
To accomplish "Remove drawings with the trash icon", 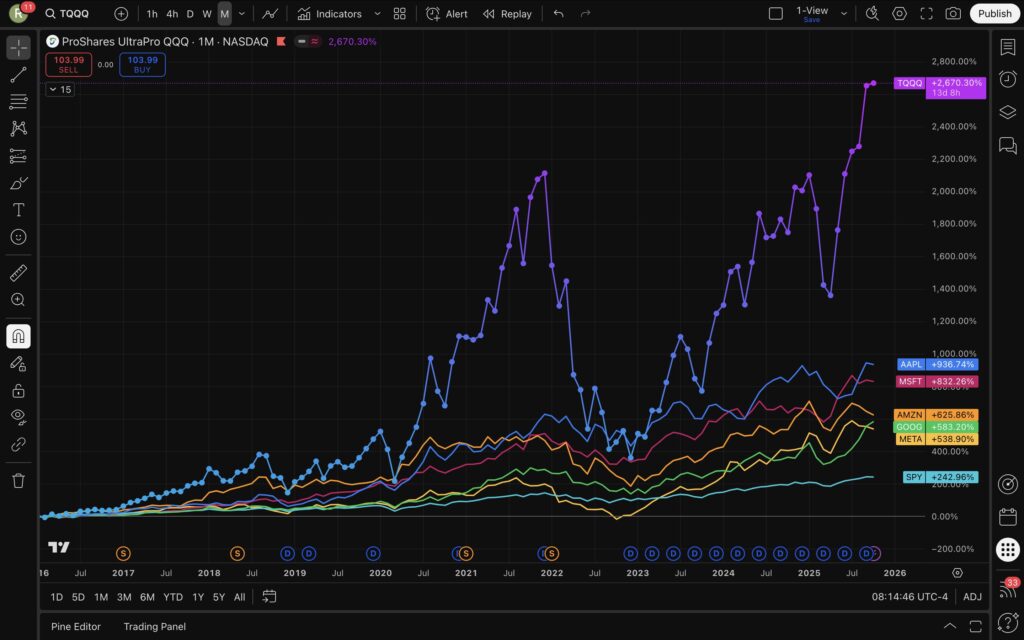I will click(17, 481).
